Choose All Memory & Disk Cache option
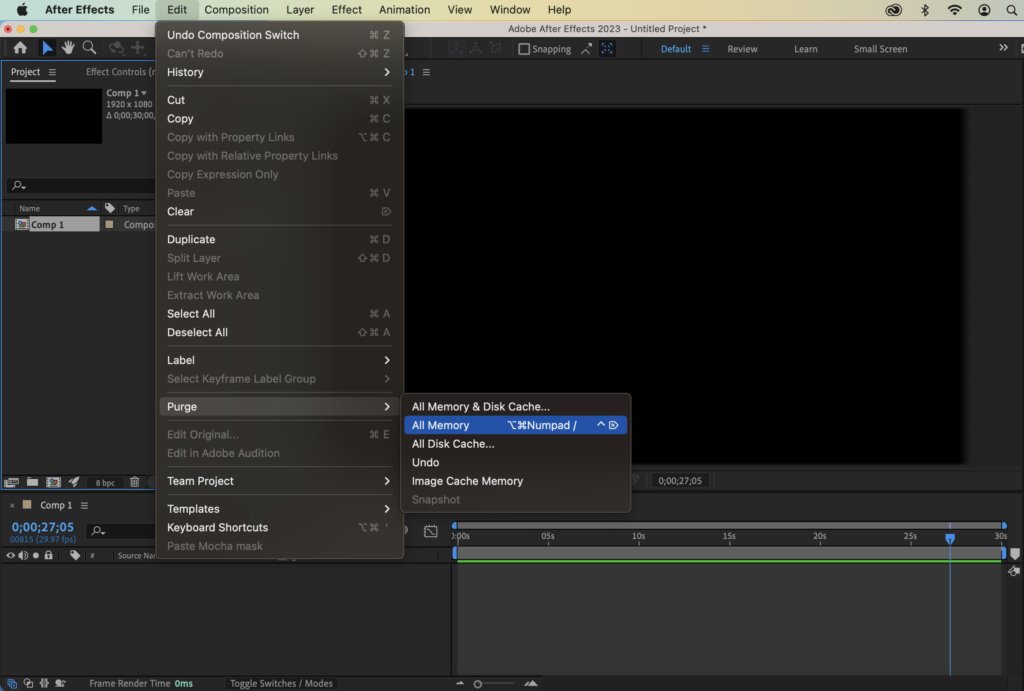The width and height of the screenshot is (1024, 691). coord(515,406)
